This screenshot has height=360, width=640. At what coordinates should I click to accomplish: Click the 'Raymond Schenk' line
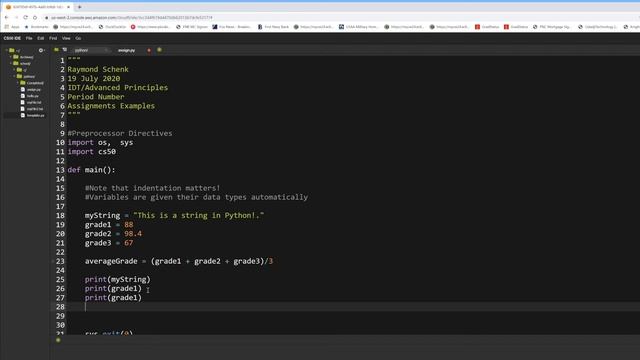pyautogui.click(x=98, y=69)
